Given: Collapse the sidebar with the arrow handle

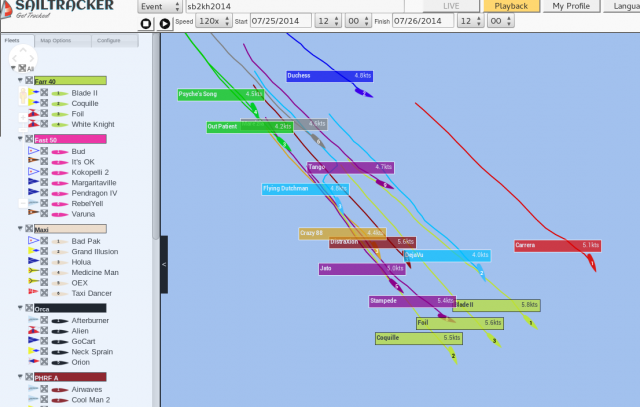Looking at the screenshot, I should coord(164,265).
